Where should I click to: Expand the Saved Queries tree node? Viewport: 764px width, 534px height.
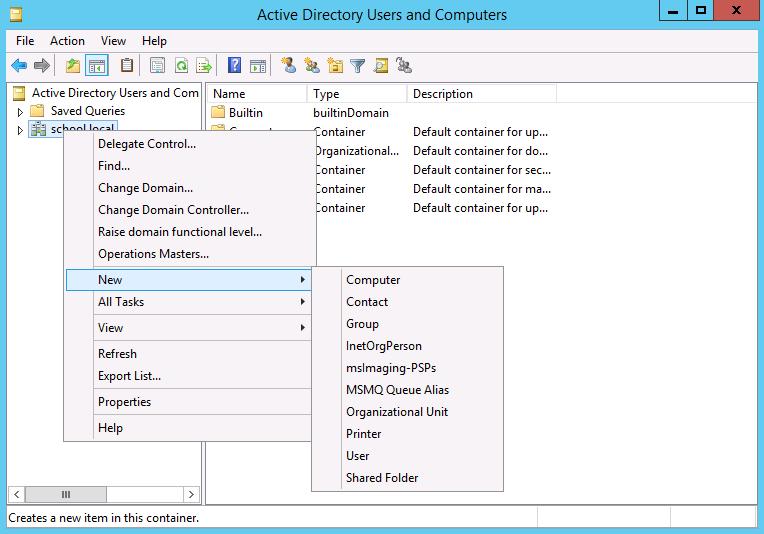coord(20,112)
